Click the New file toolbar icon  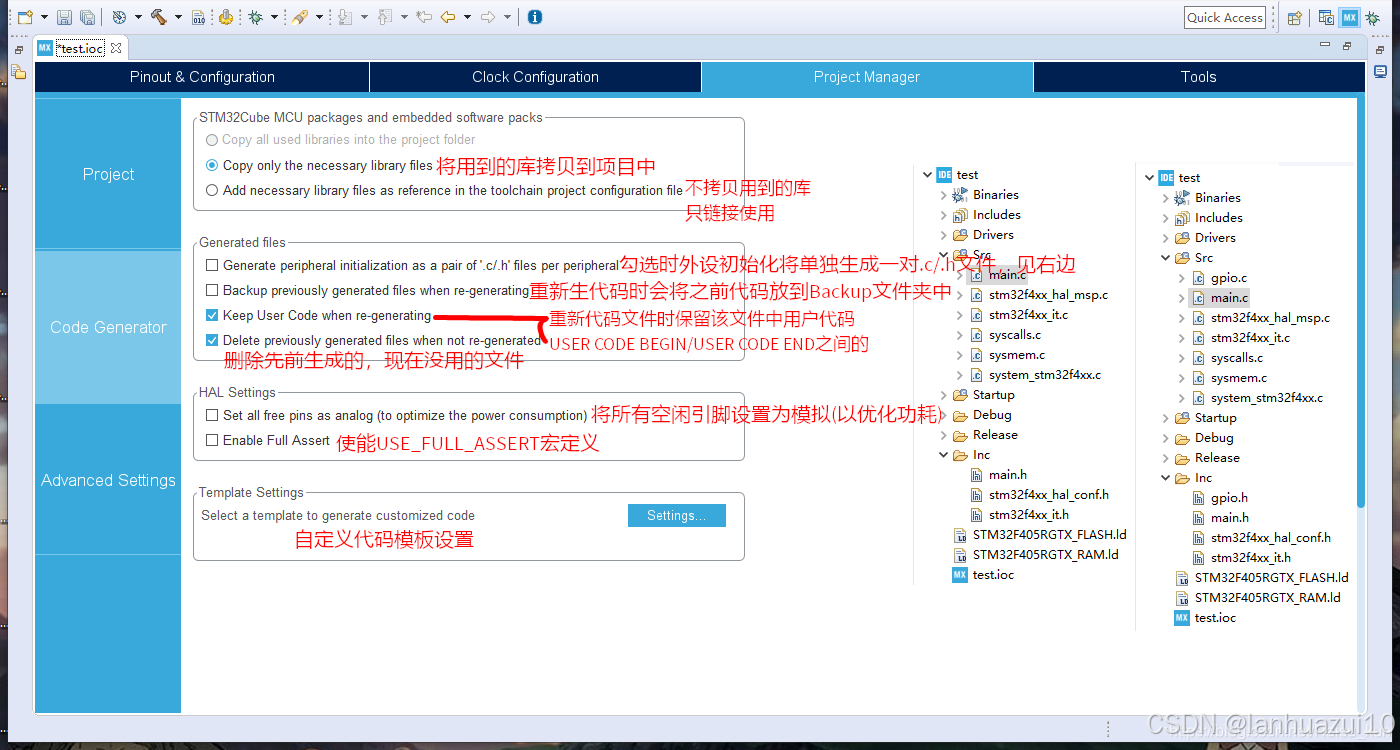coord(24,17)
